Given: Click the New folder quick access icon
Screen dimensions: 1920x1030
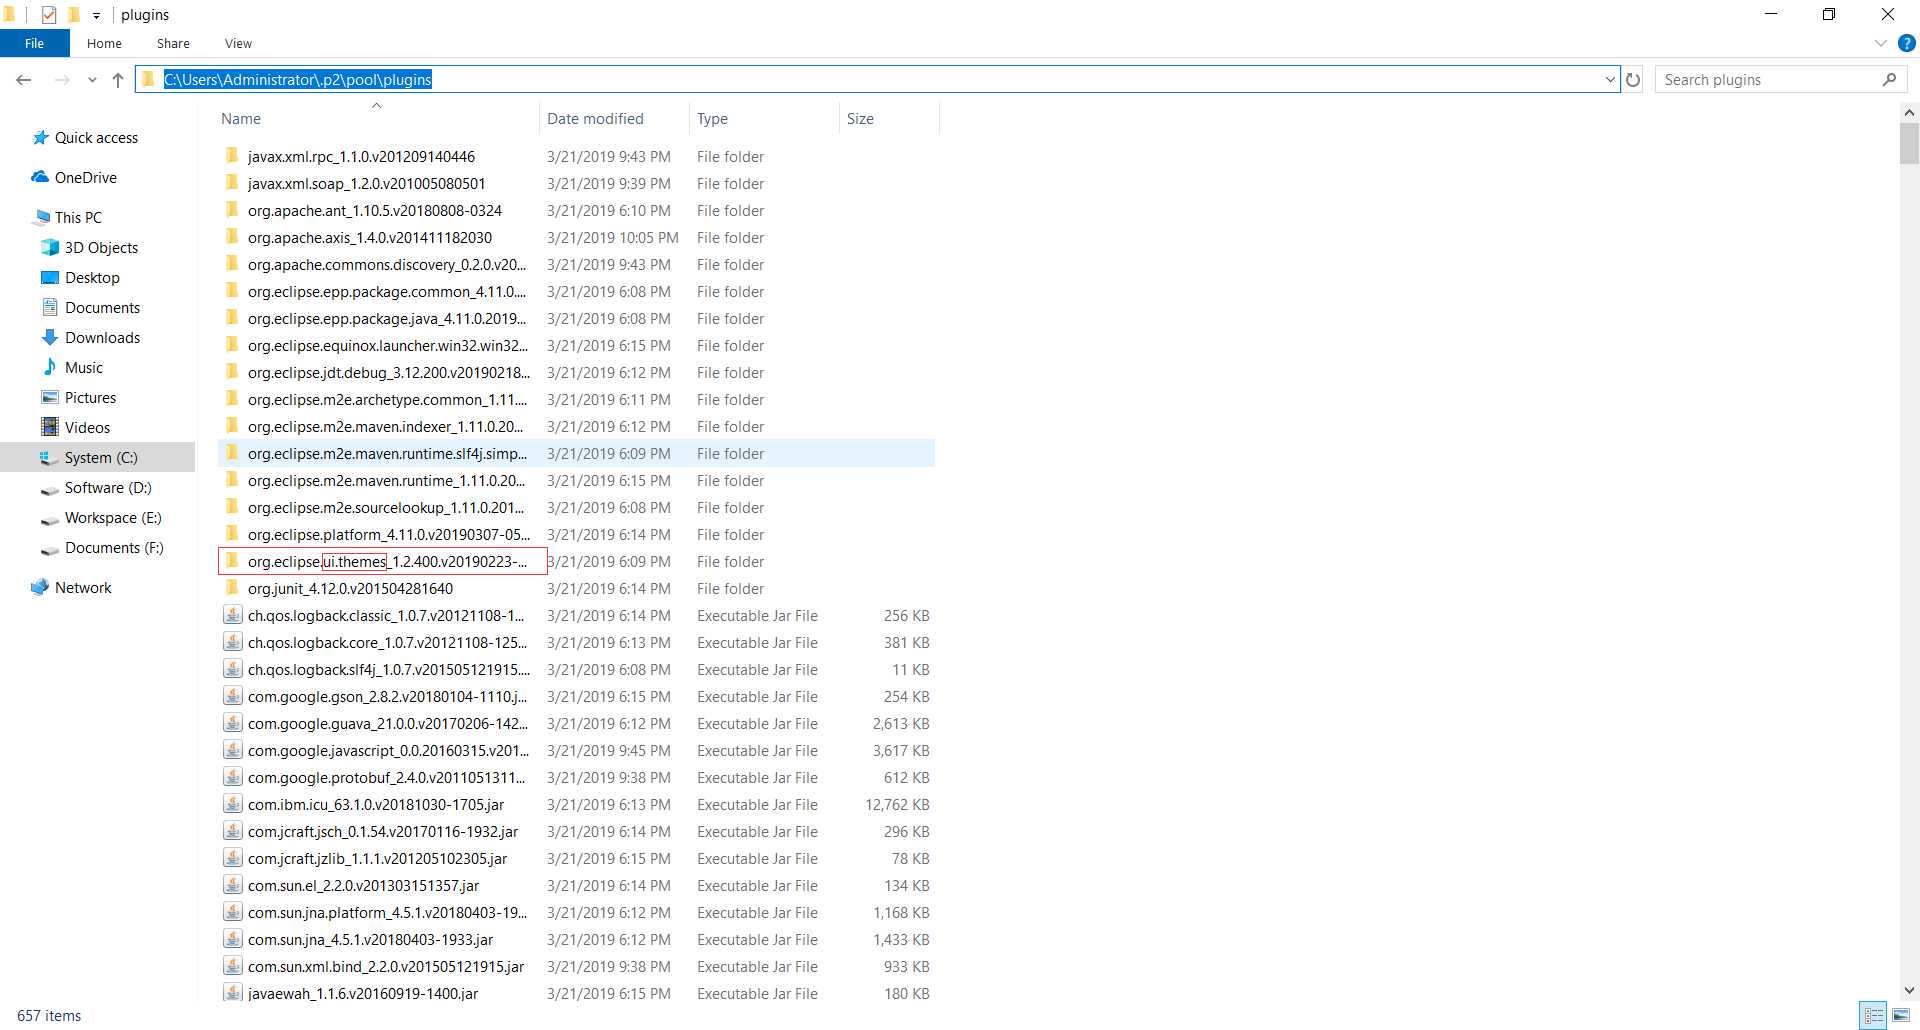Looking at the screenshot, I should [x=74, y=15].
